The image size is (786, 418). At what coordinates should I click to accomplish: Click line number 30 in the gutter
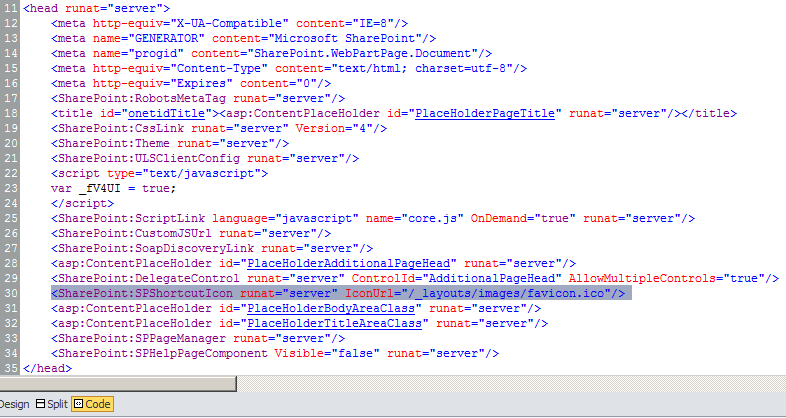coord(11,293)
